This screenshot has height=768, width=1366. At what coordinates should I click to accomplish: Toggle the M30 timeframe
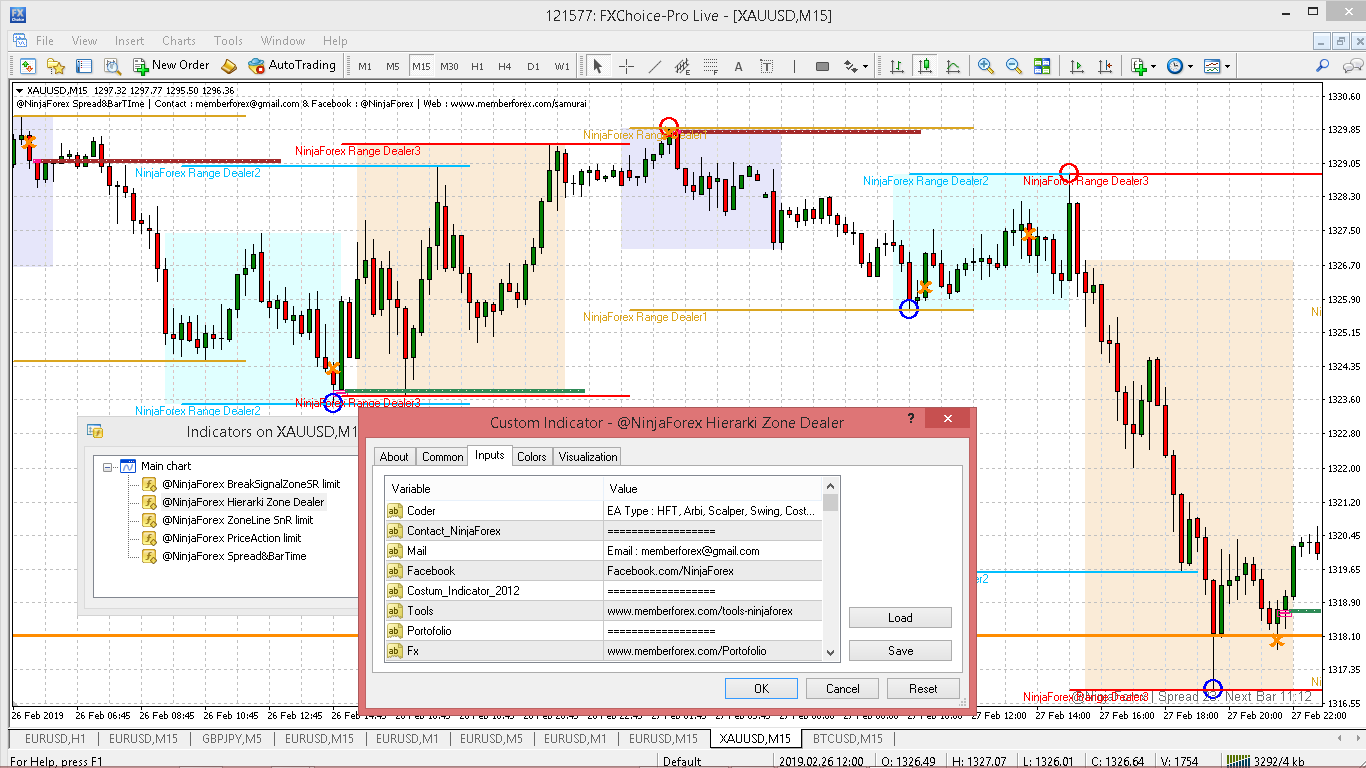pyautogui.click(x=449, y=66)
